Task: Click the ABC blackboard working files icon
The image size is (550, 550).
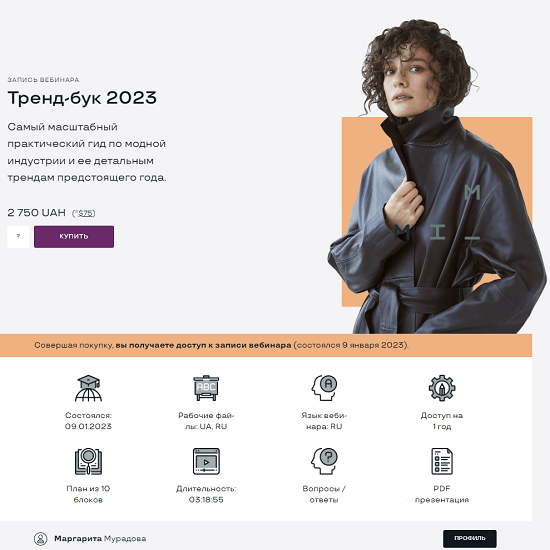Action: [x=206, y=388]
